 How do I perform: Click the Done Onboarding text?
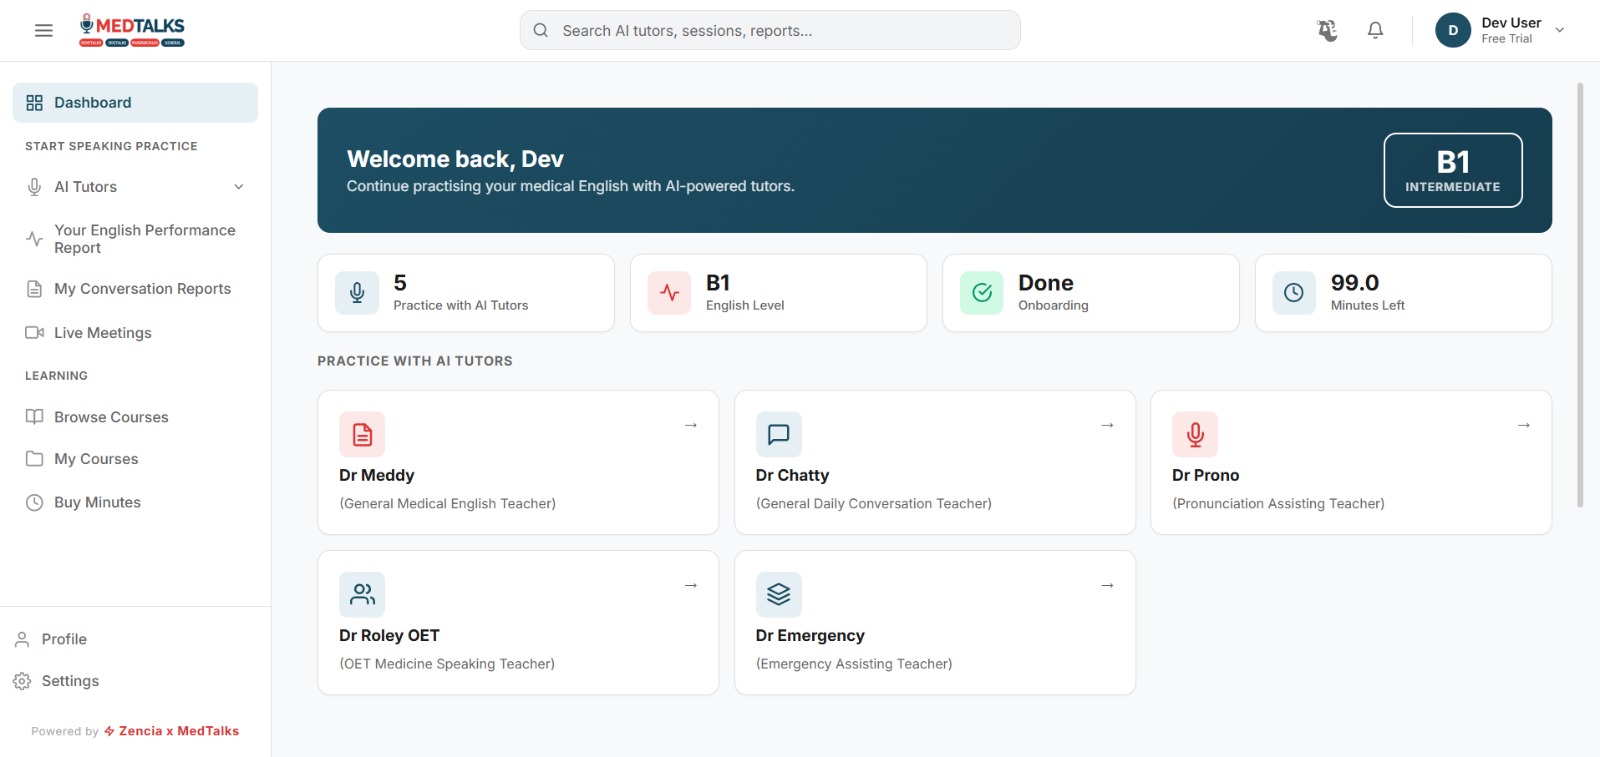(1053, 293)
